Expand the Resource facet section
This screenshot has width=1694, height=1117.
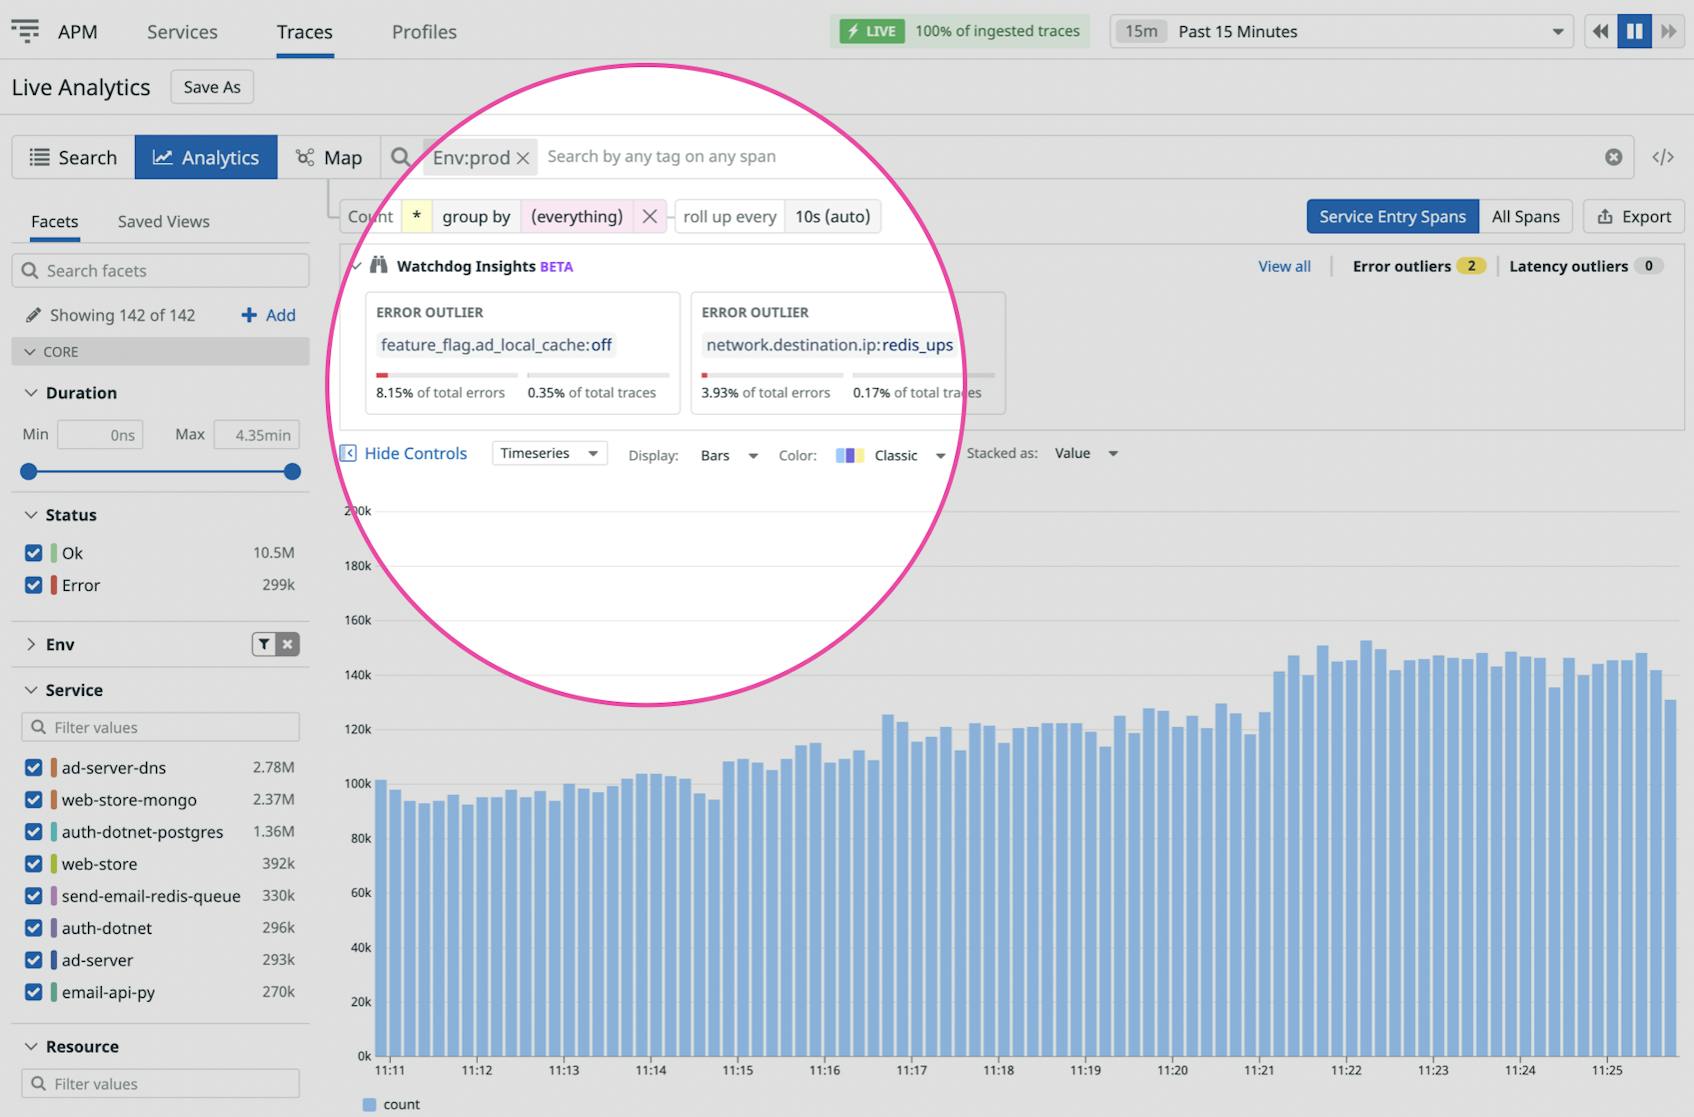tap(30, 1046)
